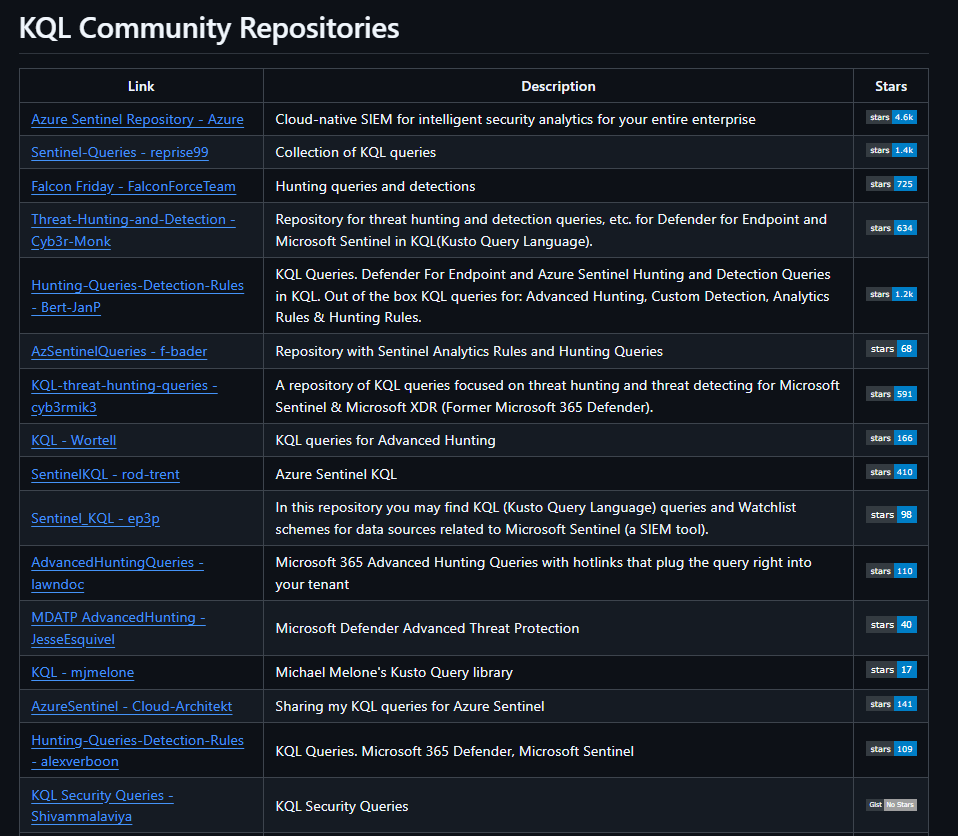Click the 141 stars badge

pos(891,704)
